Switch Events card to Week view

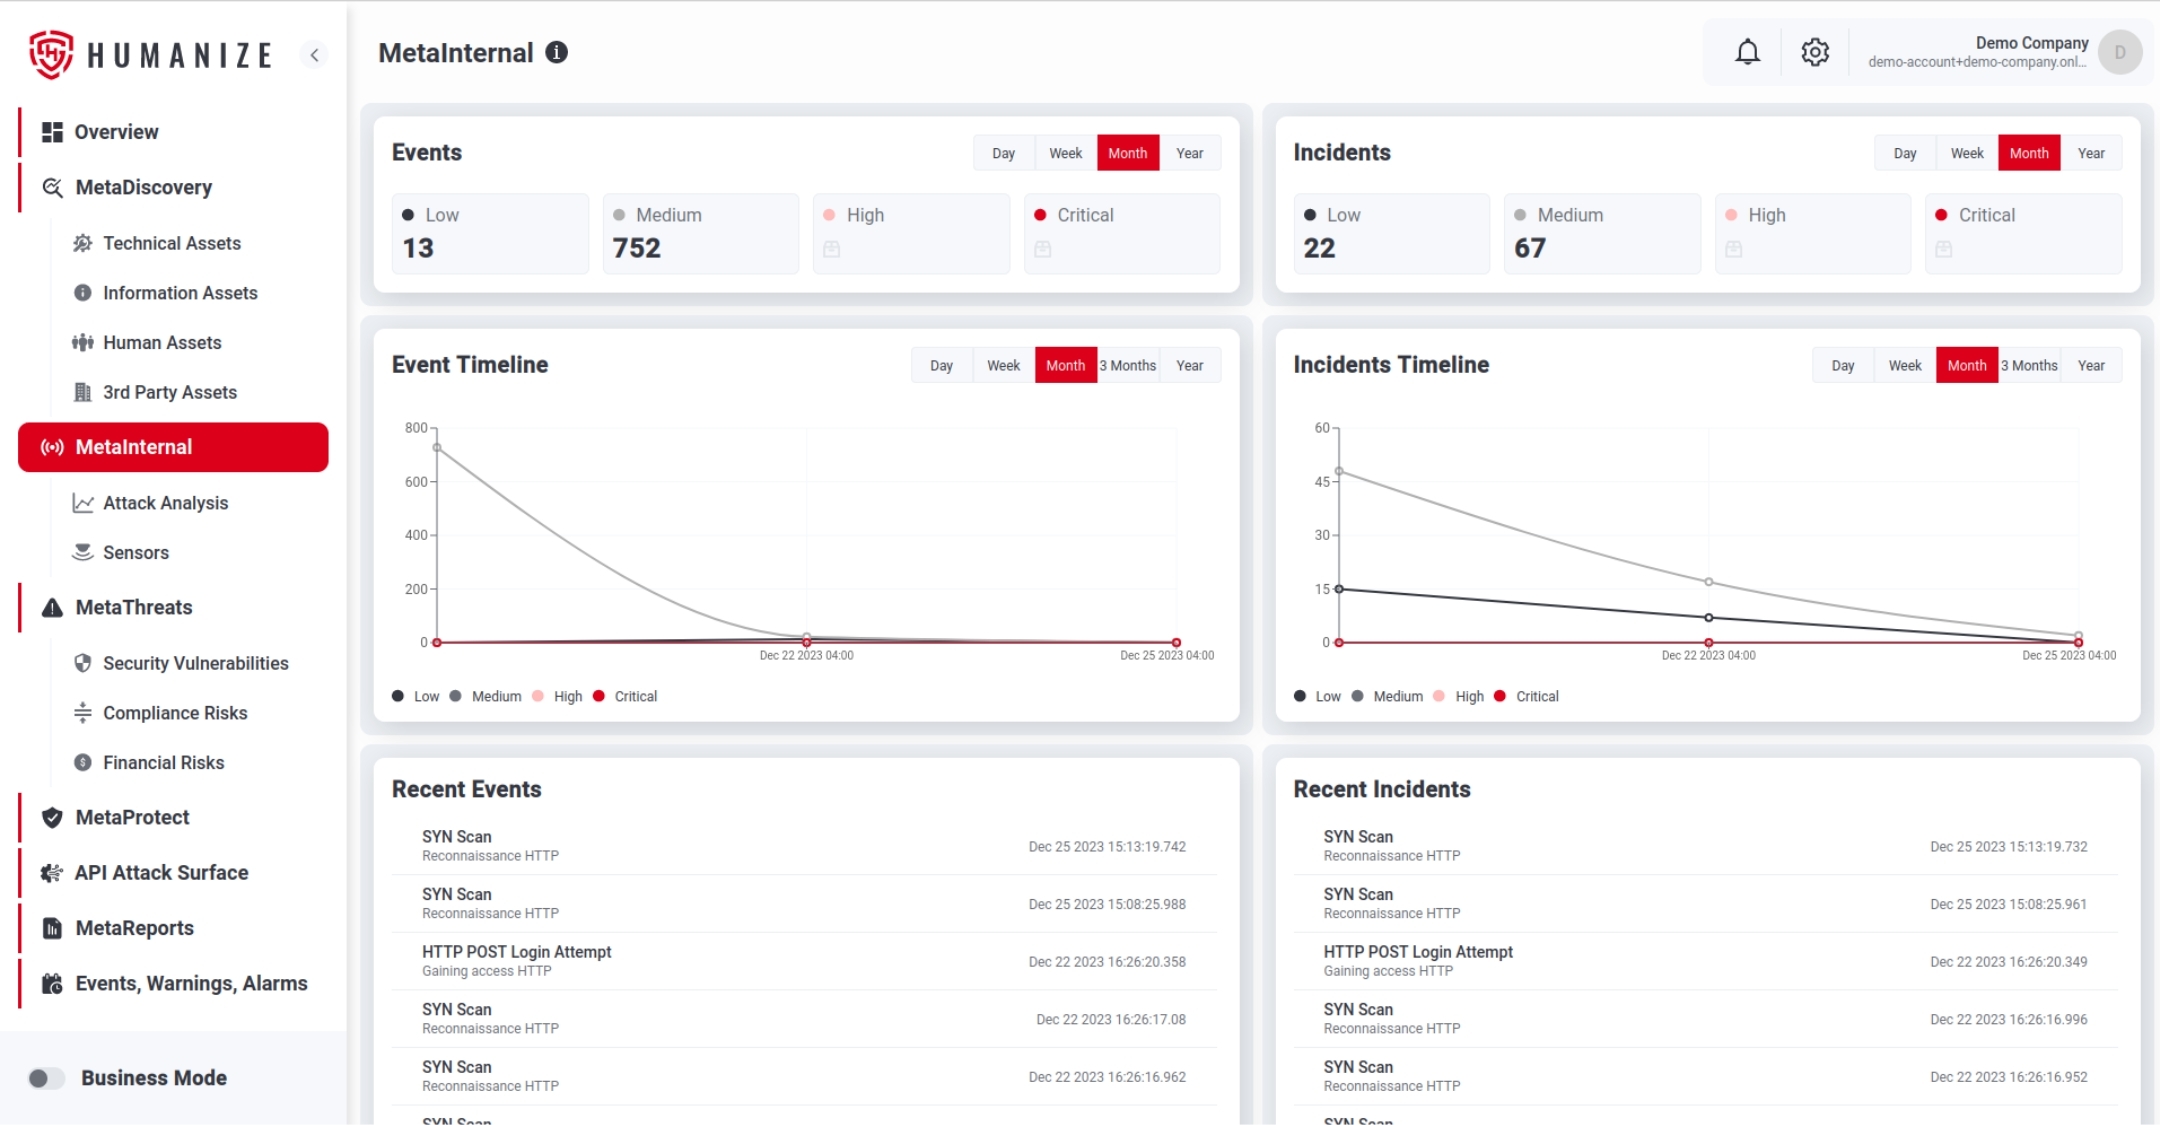[x=1065, y=153]
